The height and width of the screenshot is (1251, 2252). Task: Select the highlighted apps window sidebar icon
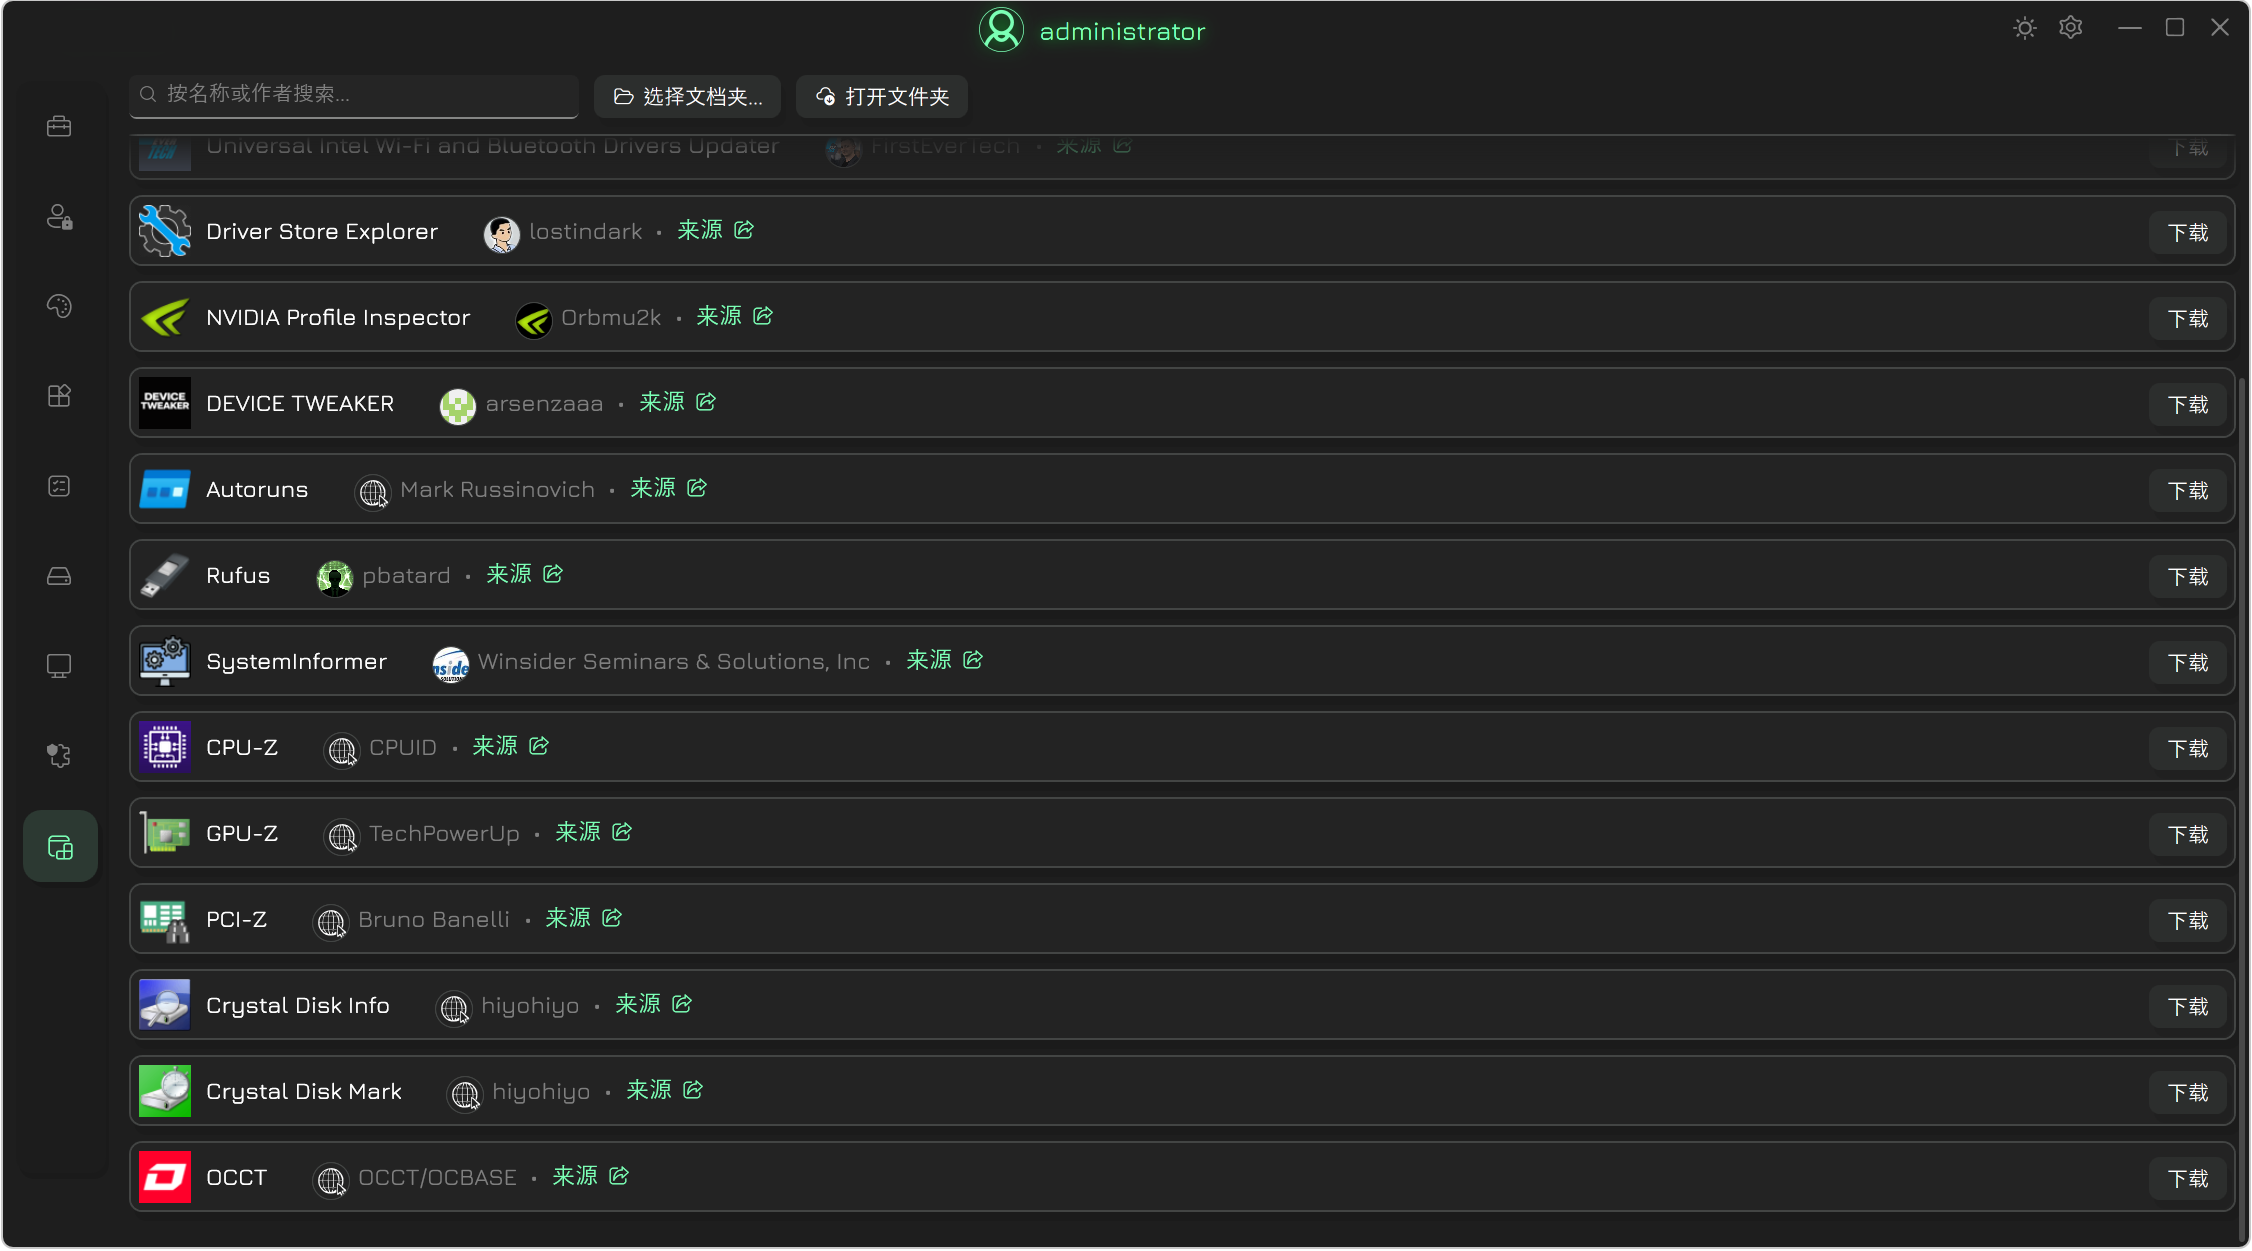[60, 847]
